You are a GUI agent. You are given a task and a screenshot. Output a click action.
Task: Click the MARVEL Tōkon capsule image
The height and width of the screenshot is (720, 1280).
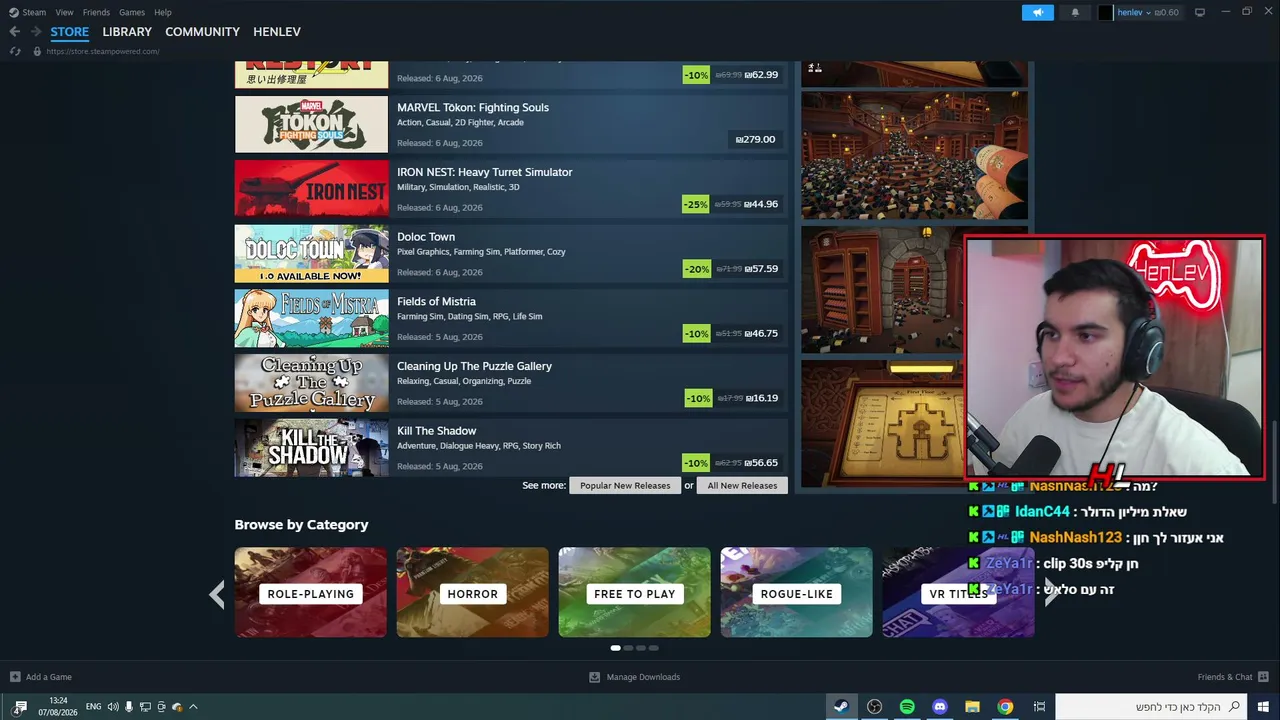pyautogui.click(x=311, y=124)
